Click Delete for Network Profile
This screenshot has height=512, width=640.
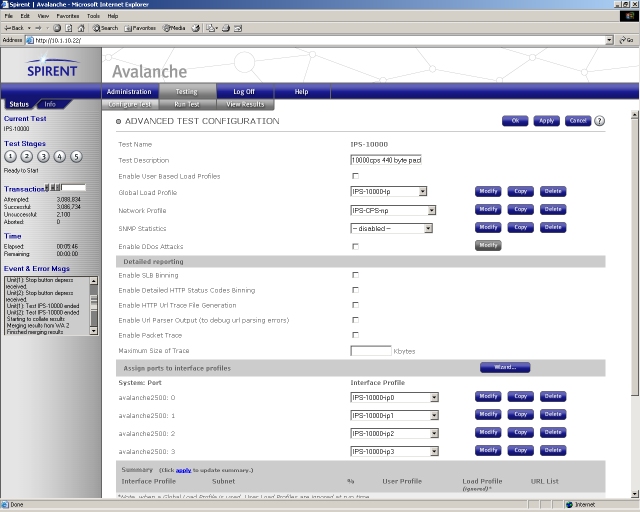(x=553, y=209)
